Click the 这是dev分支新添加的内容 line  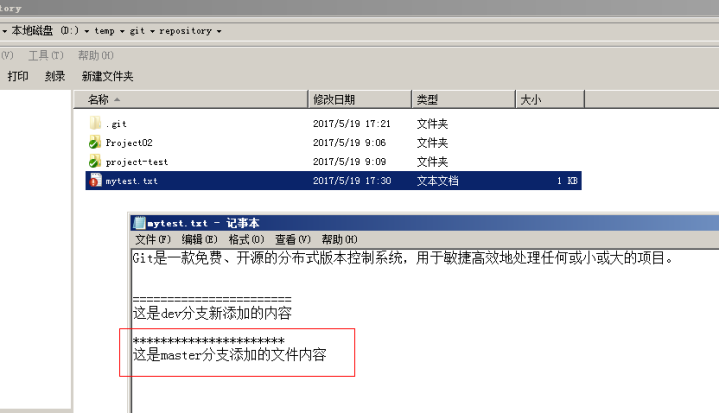point(212,313)
